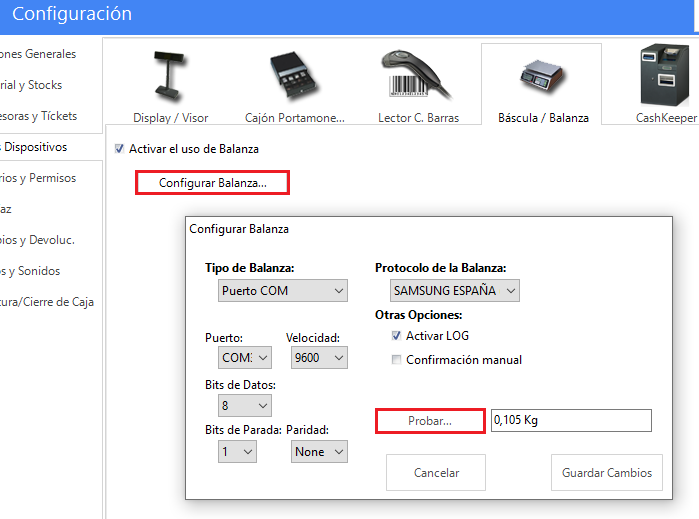Expand the Puerto COM dropdown
The image size is (699, 519).
244,357
